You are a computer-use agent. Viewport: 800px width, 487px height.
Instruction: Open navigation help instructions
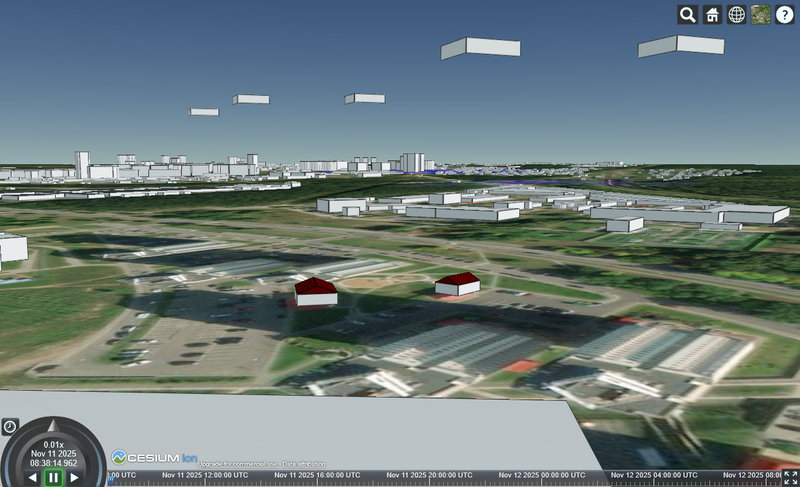pyautogui.click(x=785, y=15)
